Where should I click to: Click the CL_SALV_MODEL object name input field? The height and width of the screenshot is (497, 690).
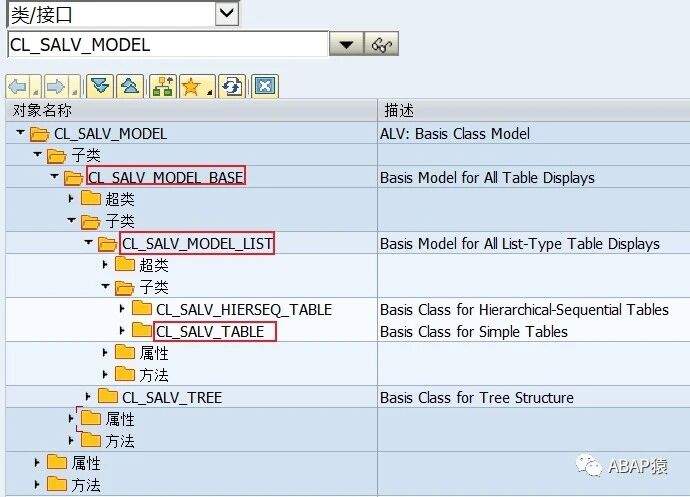[168, 44]
